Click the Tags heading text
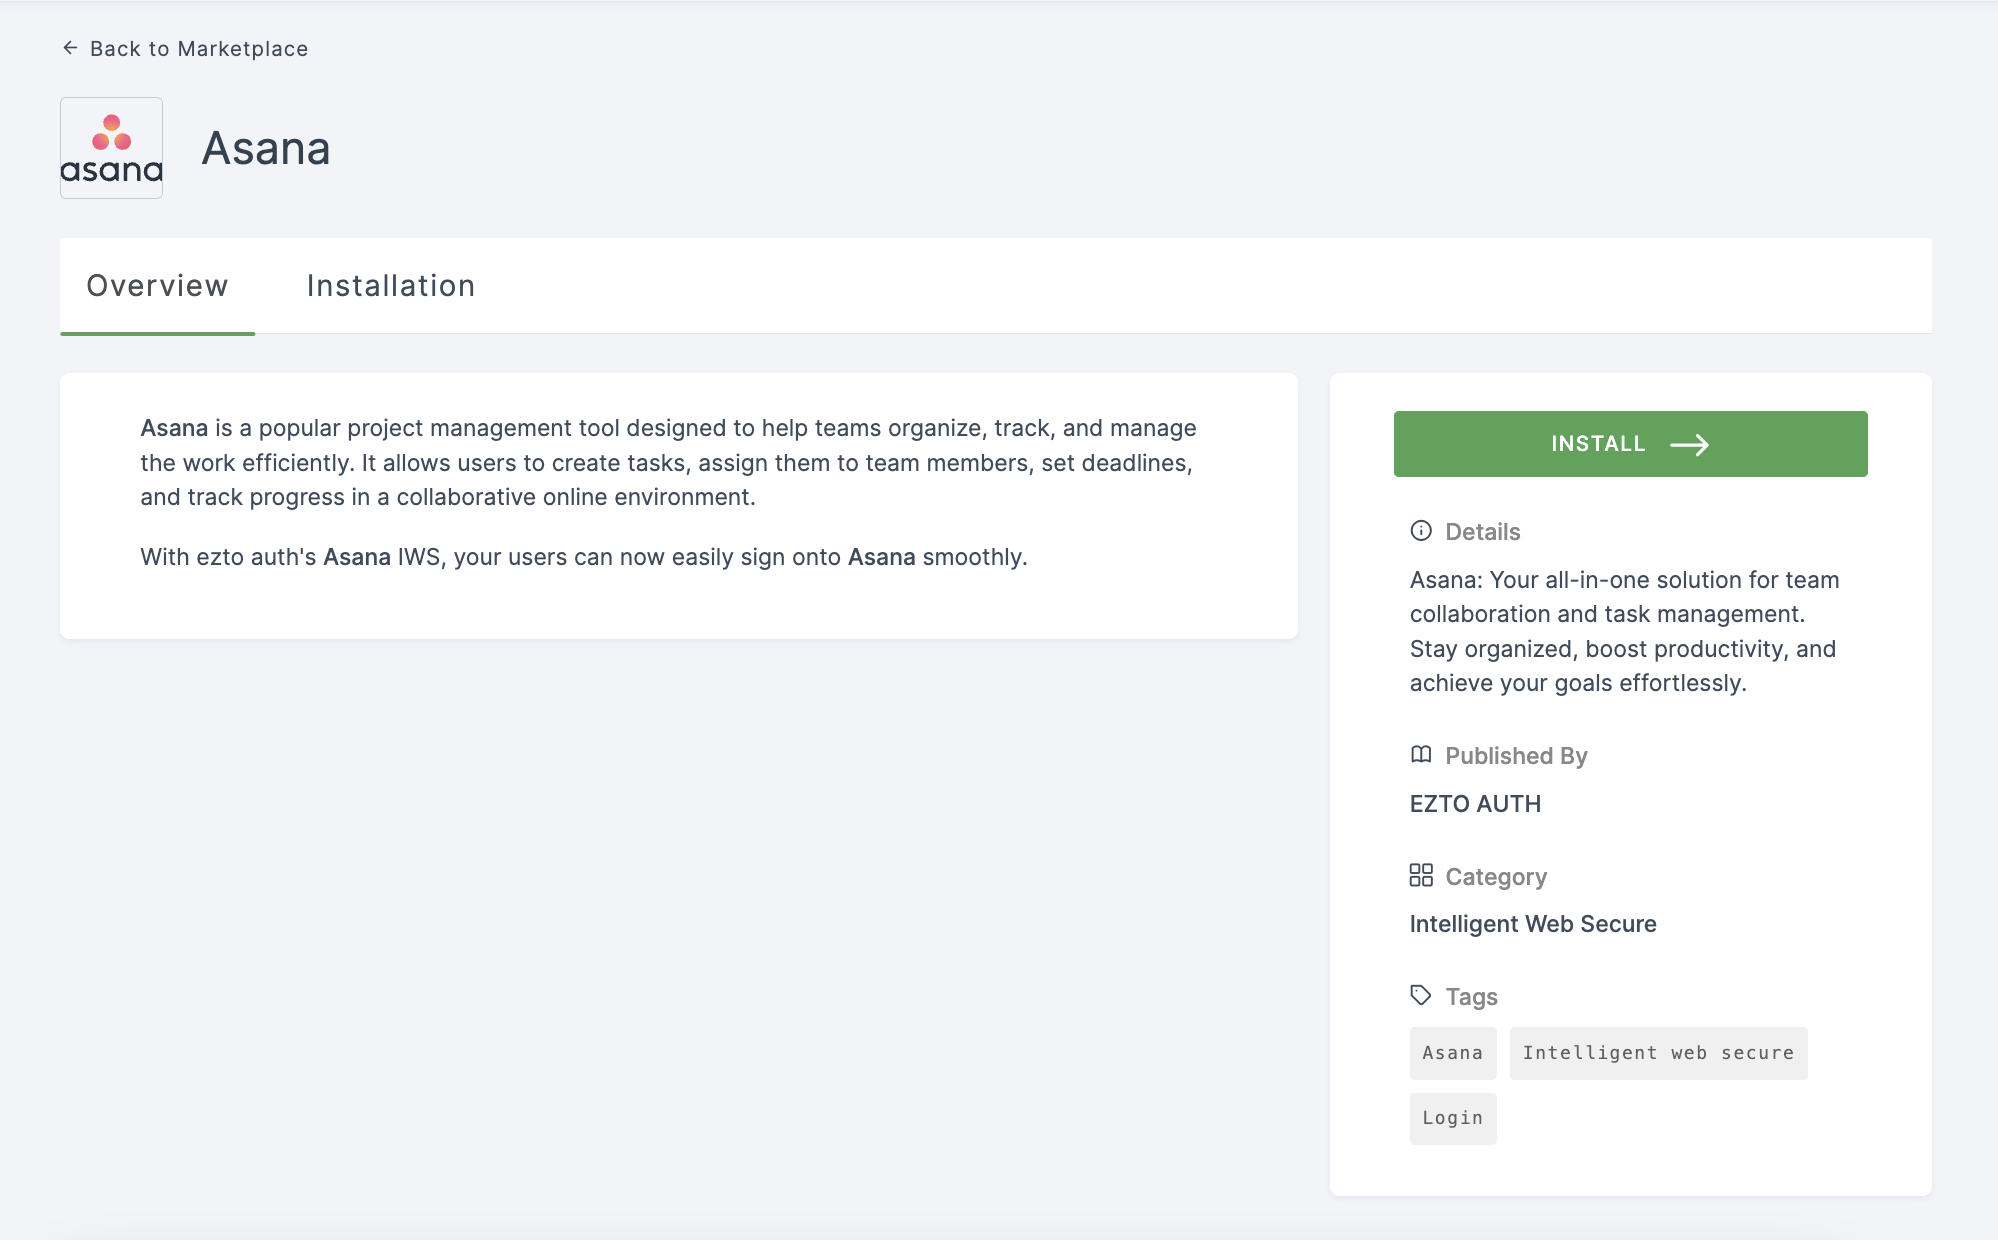 pyautogui.click(x=1471, y=997)
